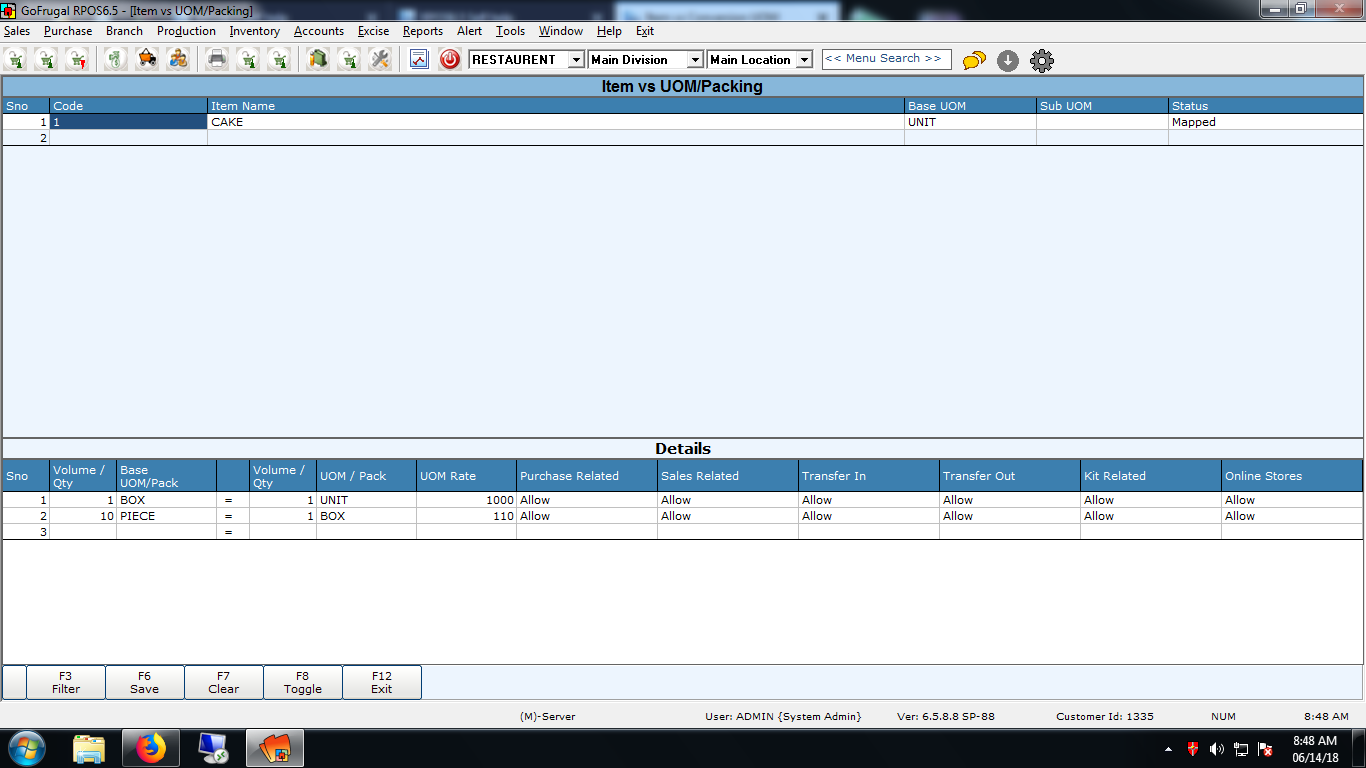Open the chart report toolbar icon
The image size is (1366, 768).
419,60
